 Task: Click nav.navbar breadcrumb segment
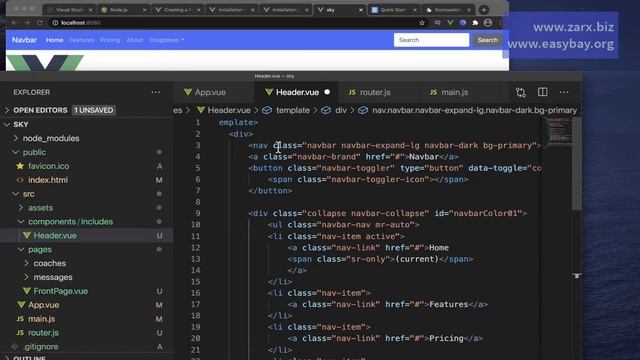474,110
